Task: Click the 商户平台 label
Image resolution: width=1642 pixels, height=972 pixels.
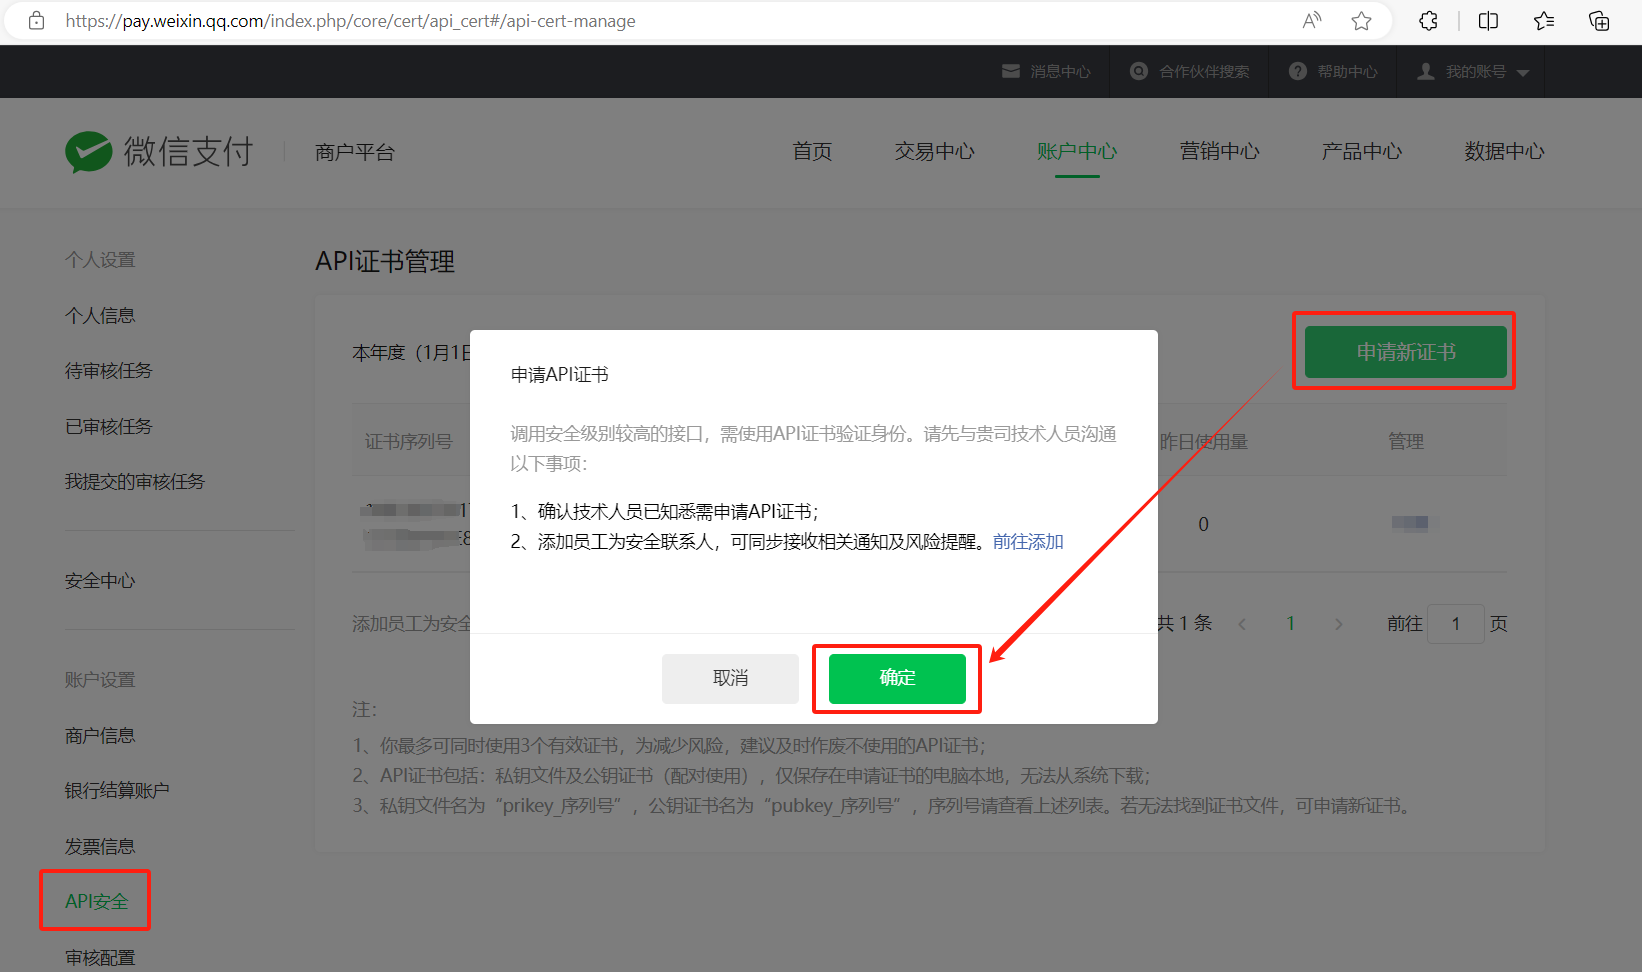Action: 355,152
